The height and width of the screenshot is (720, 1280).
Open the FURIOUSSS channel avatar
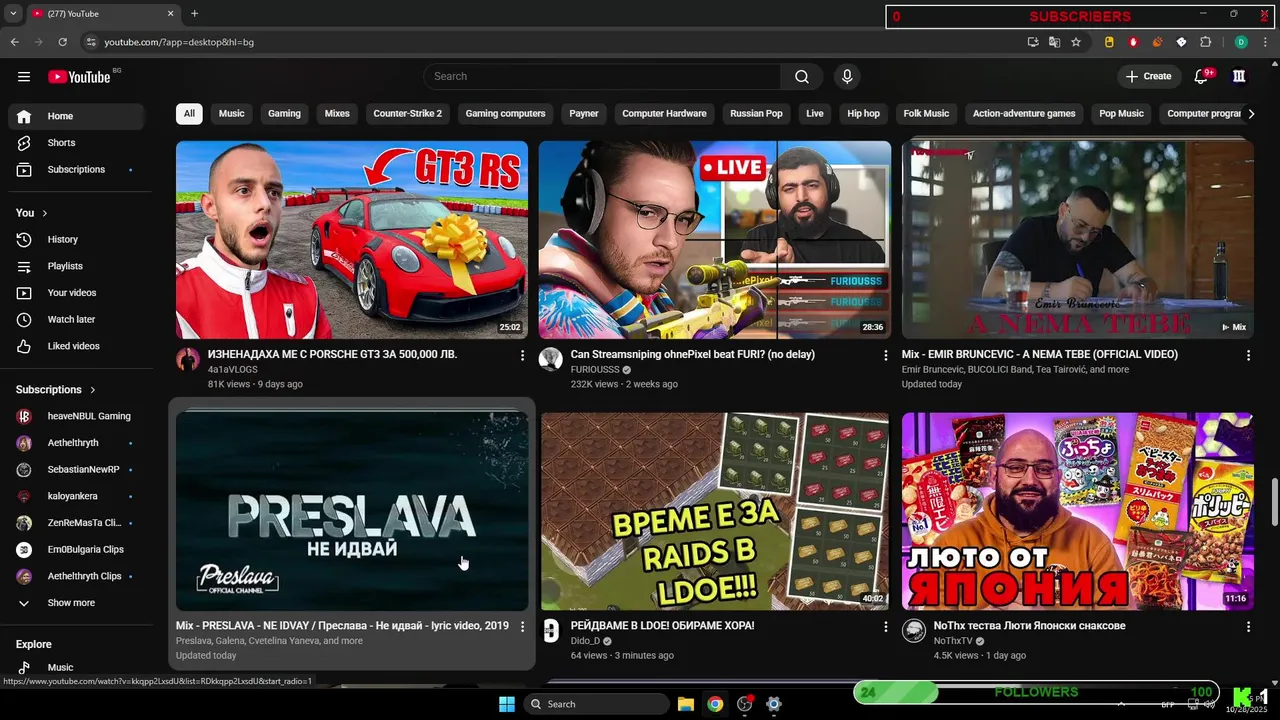pyautogui.click(x=550, y=360)
